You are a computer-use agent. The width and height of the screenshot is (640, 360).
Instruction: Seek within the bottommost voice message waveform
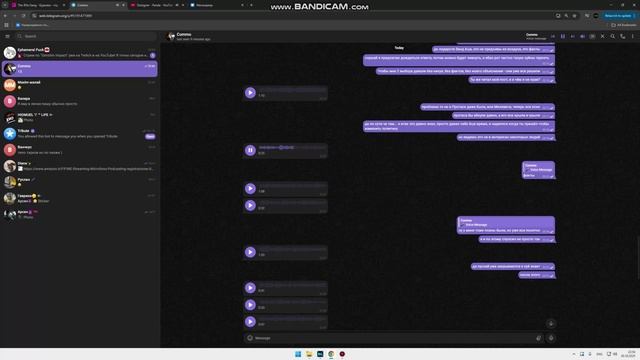(x=292, y=319)
